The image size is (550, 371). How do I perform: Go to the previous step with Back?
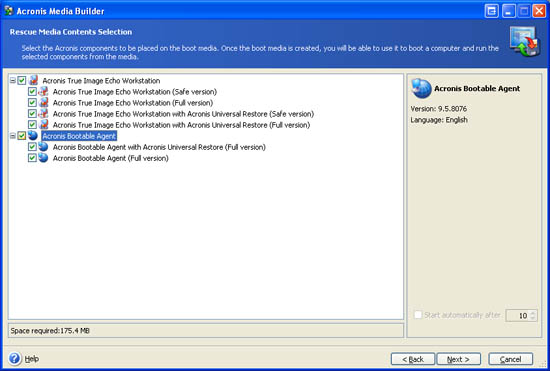point(413,359)
